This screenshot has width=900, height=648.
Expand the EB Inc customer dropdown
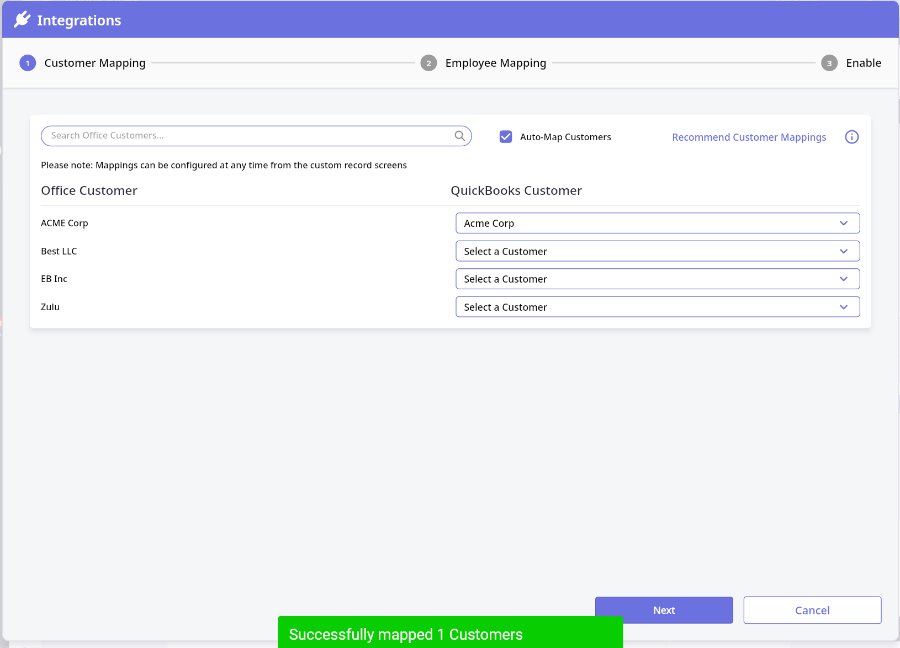coord(657,279)
